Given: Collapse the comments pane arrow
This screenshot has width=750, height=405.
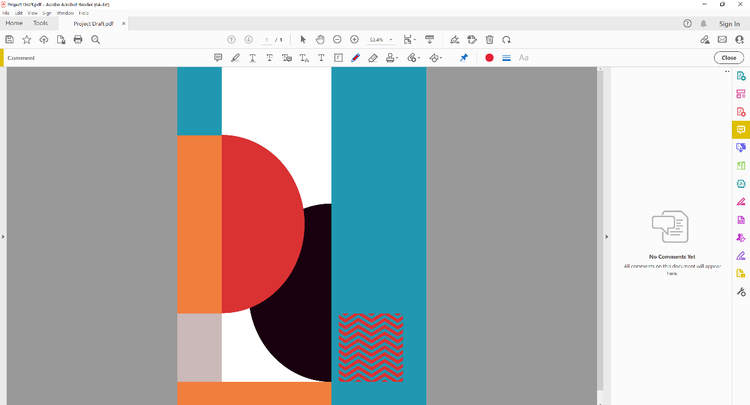Looking at the screenshot, I should [607, 237].
